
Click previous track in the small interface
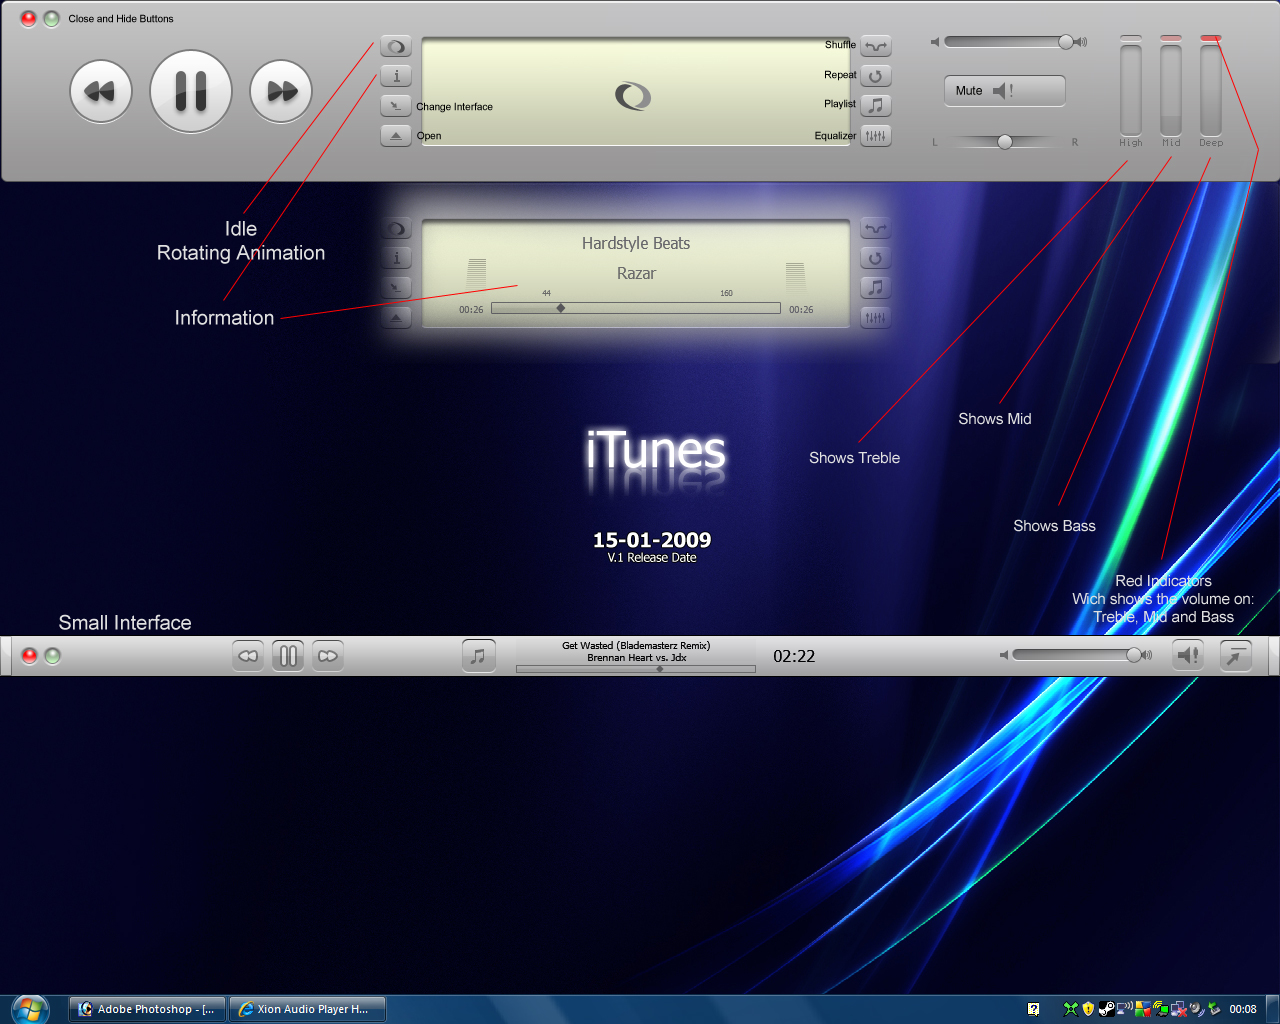[248, 656]
